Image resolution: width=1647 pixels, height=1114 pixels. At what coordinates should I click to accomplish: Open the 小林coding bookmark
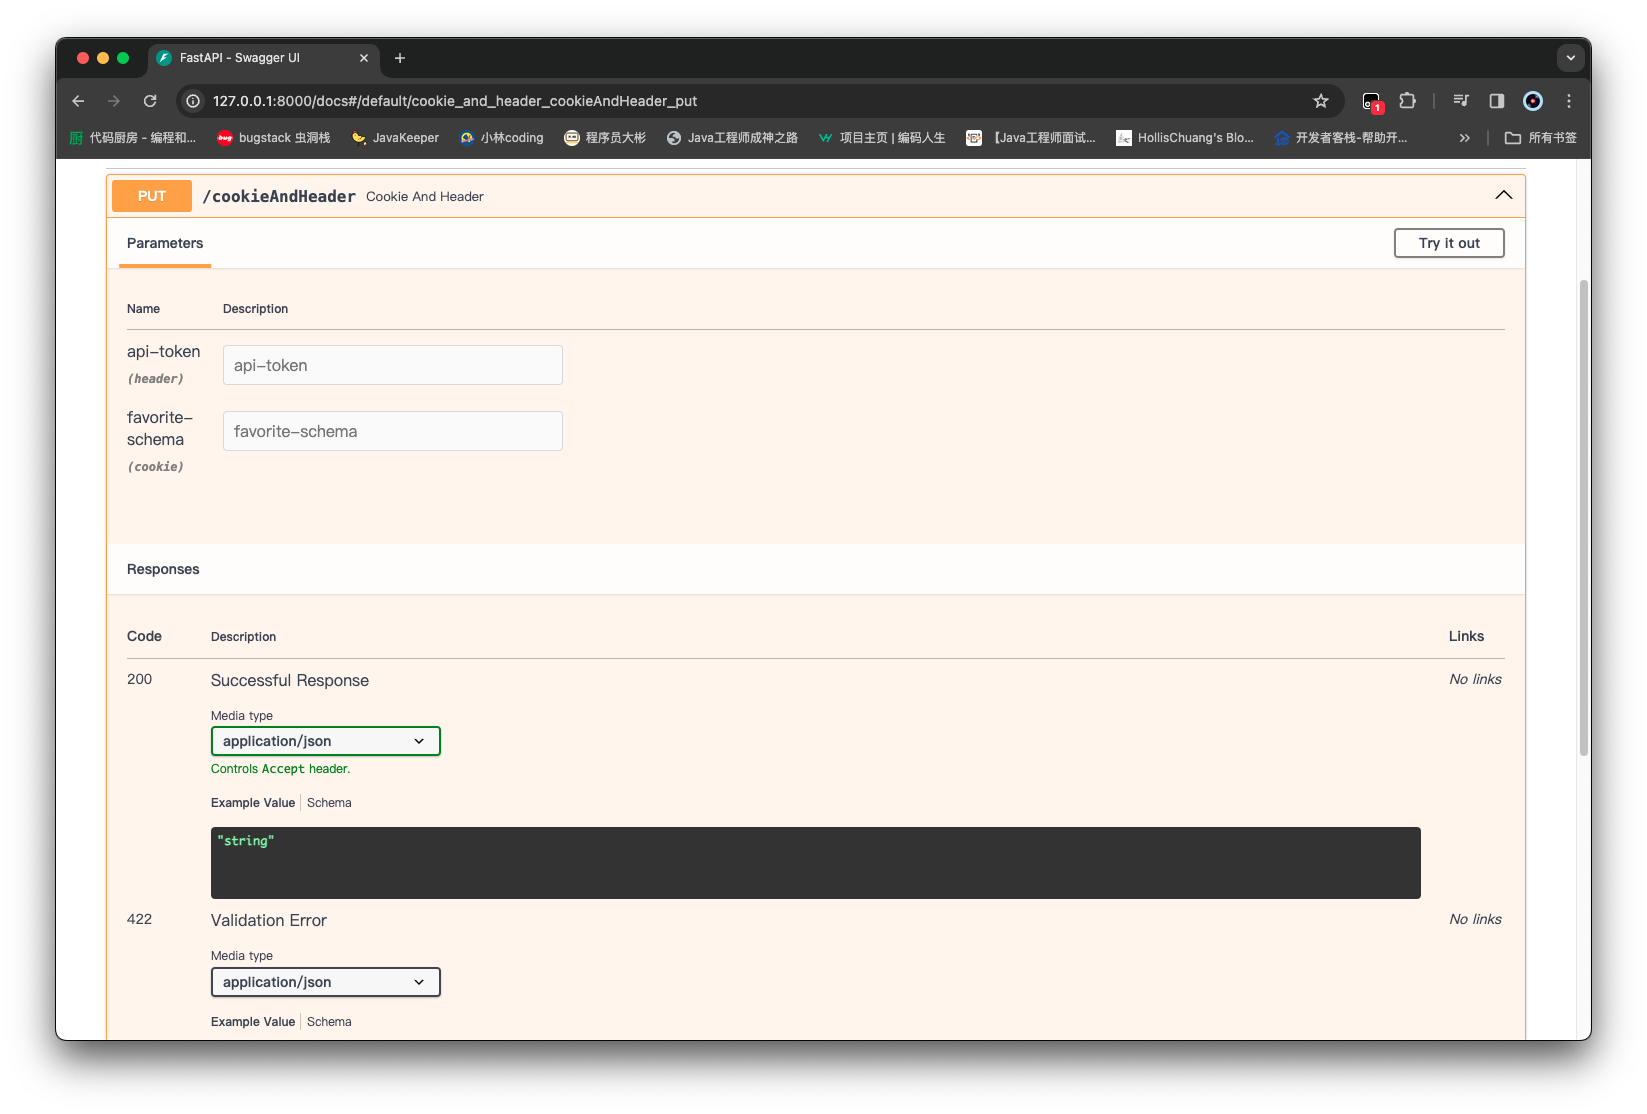(501, 138)
